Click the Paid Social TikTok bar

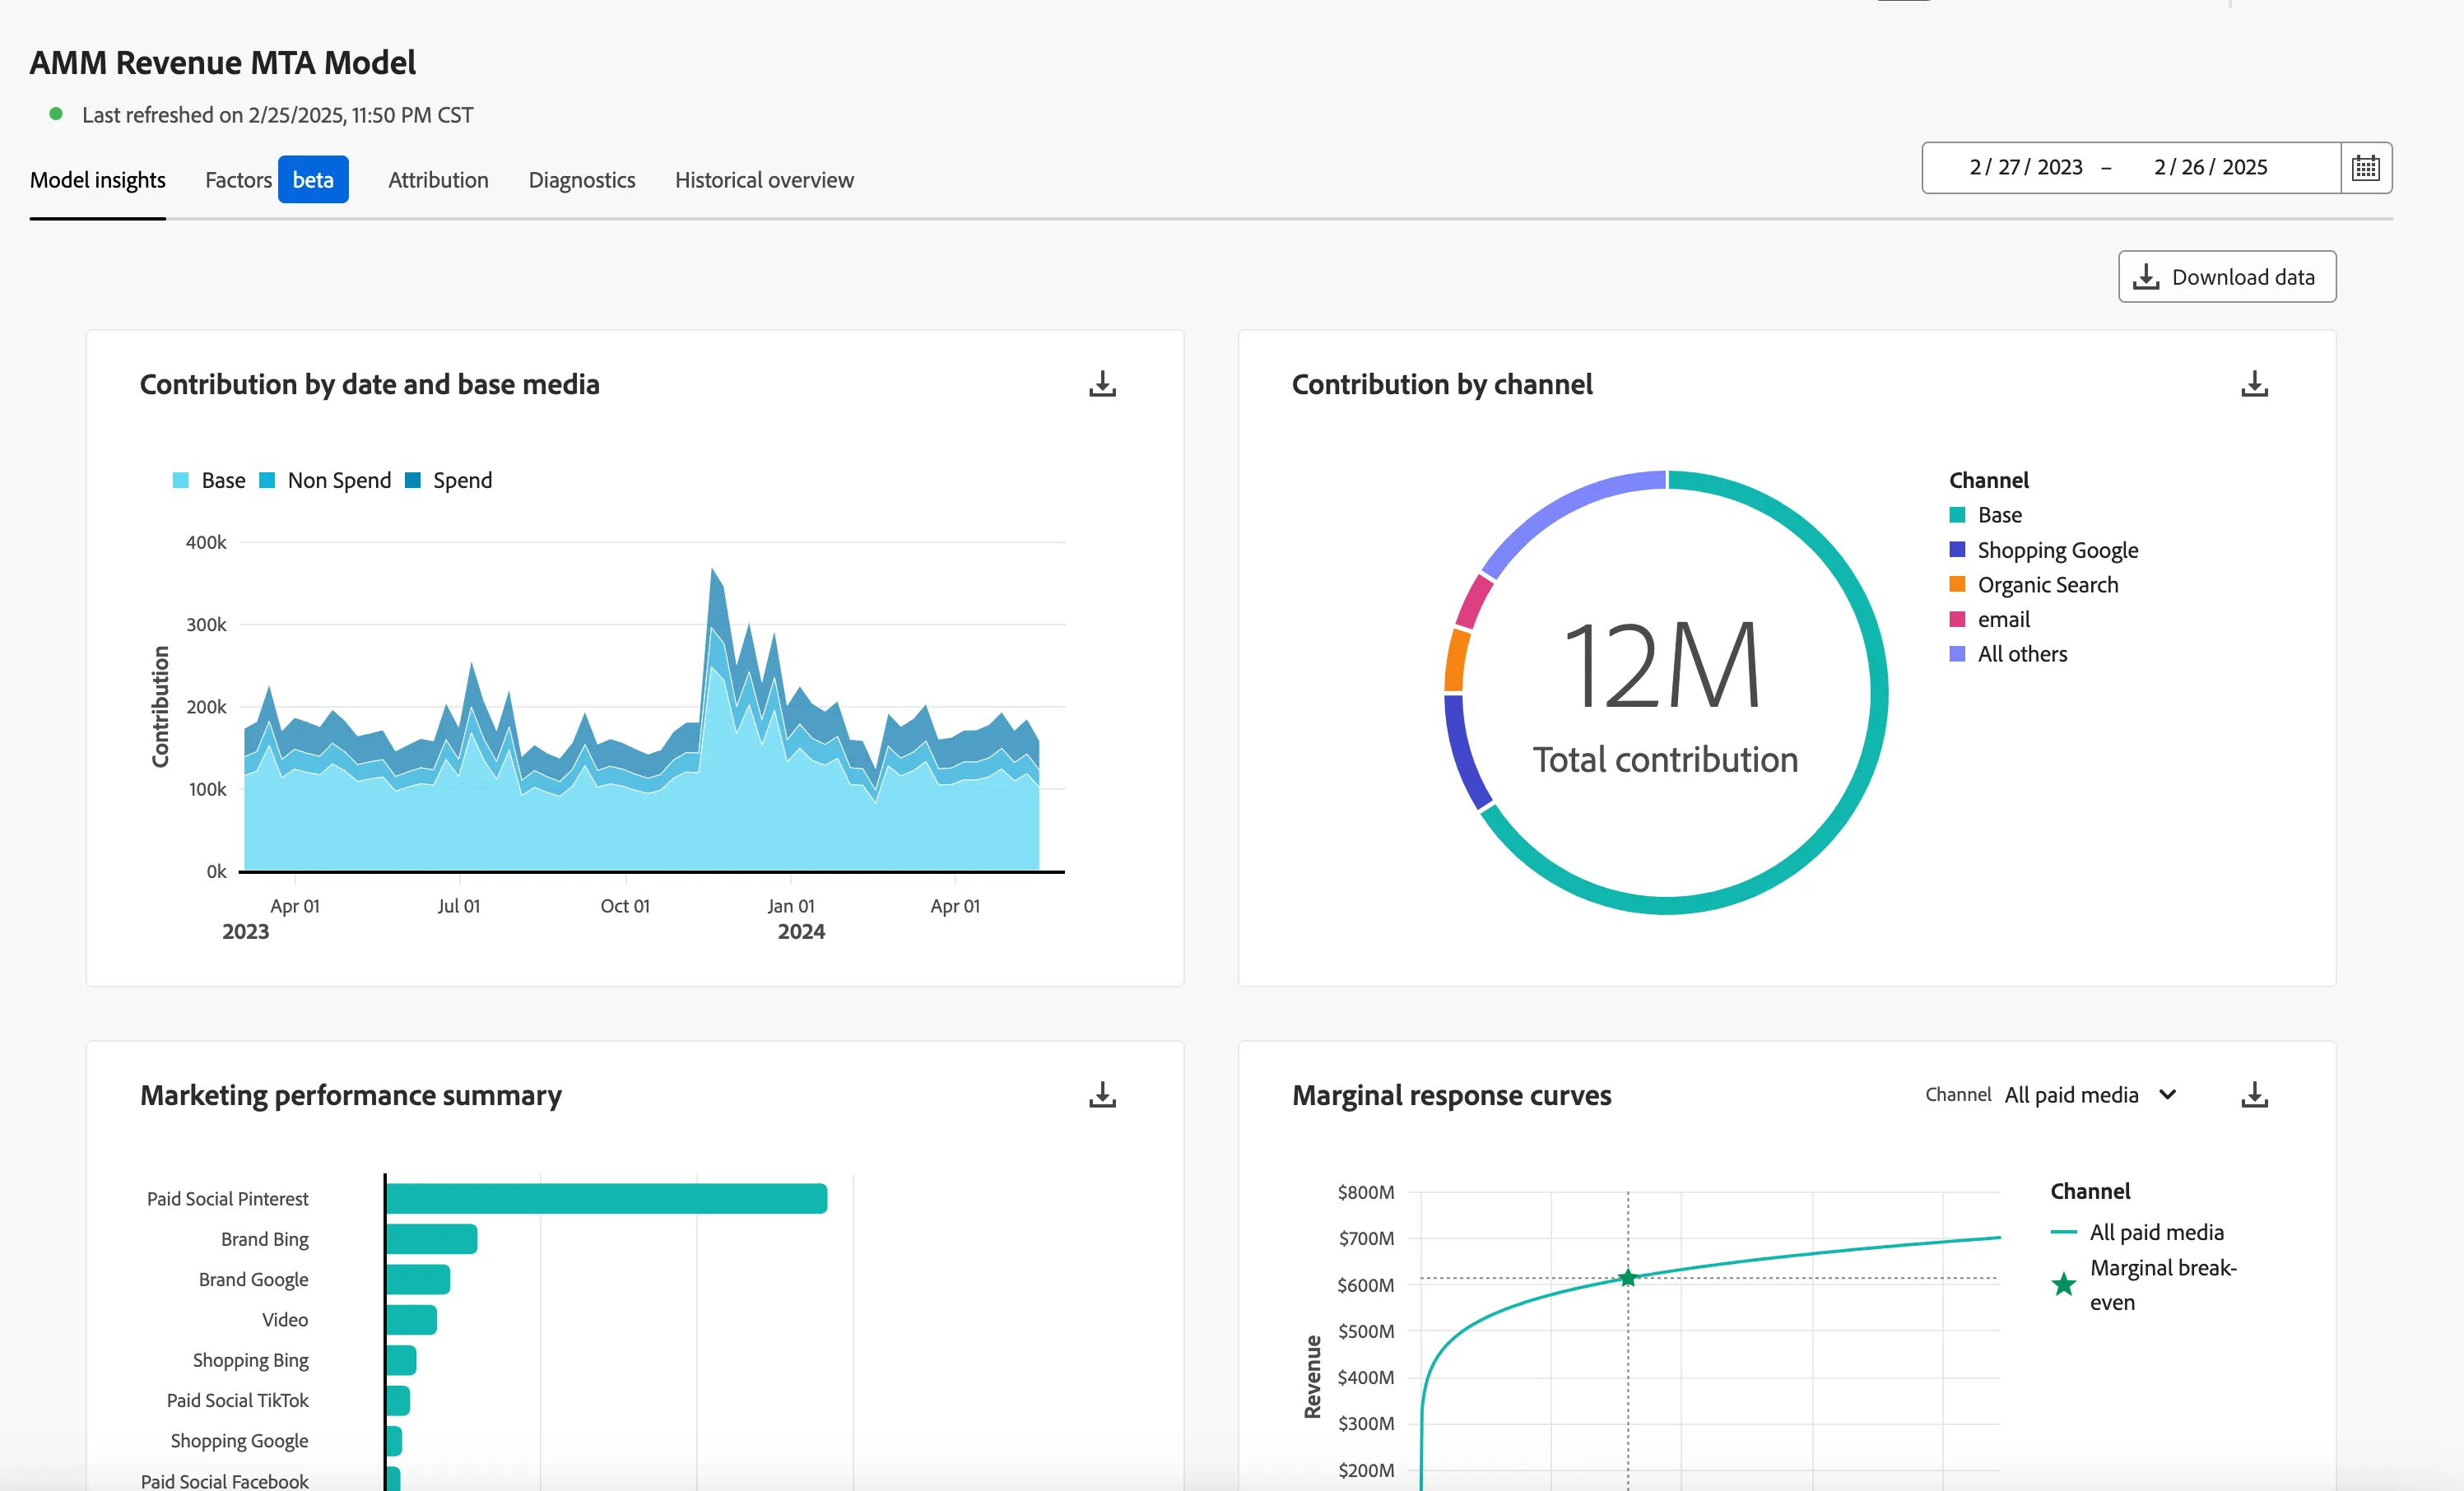[398, 1400]
